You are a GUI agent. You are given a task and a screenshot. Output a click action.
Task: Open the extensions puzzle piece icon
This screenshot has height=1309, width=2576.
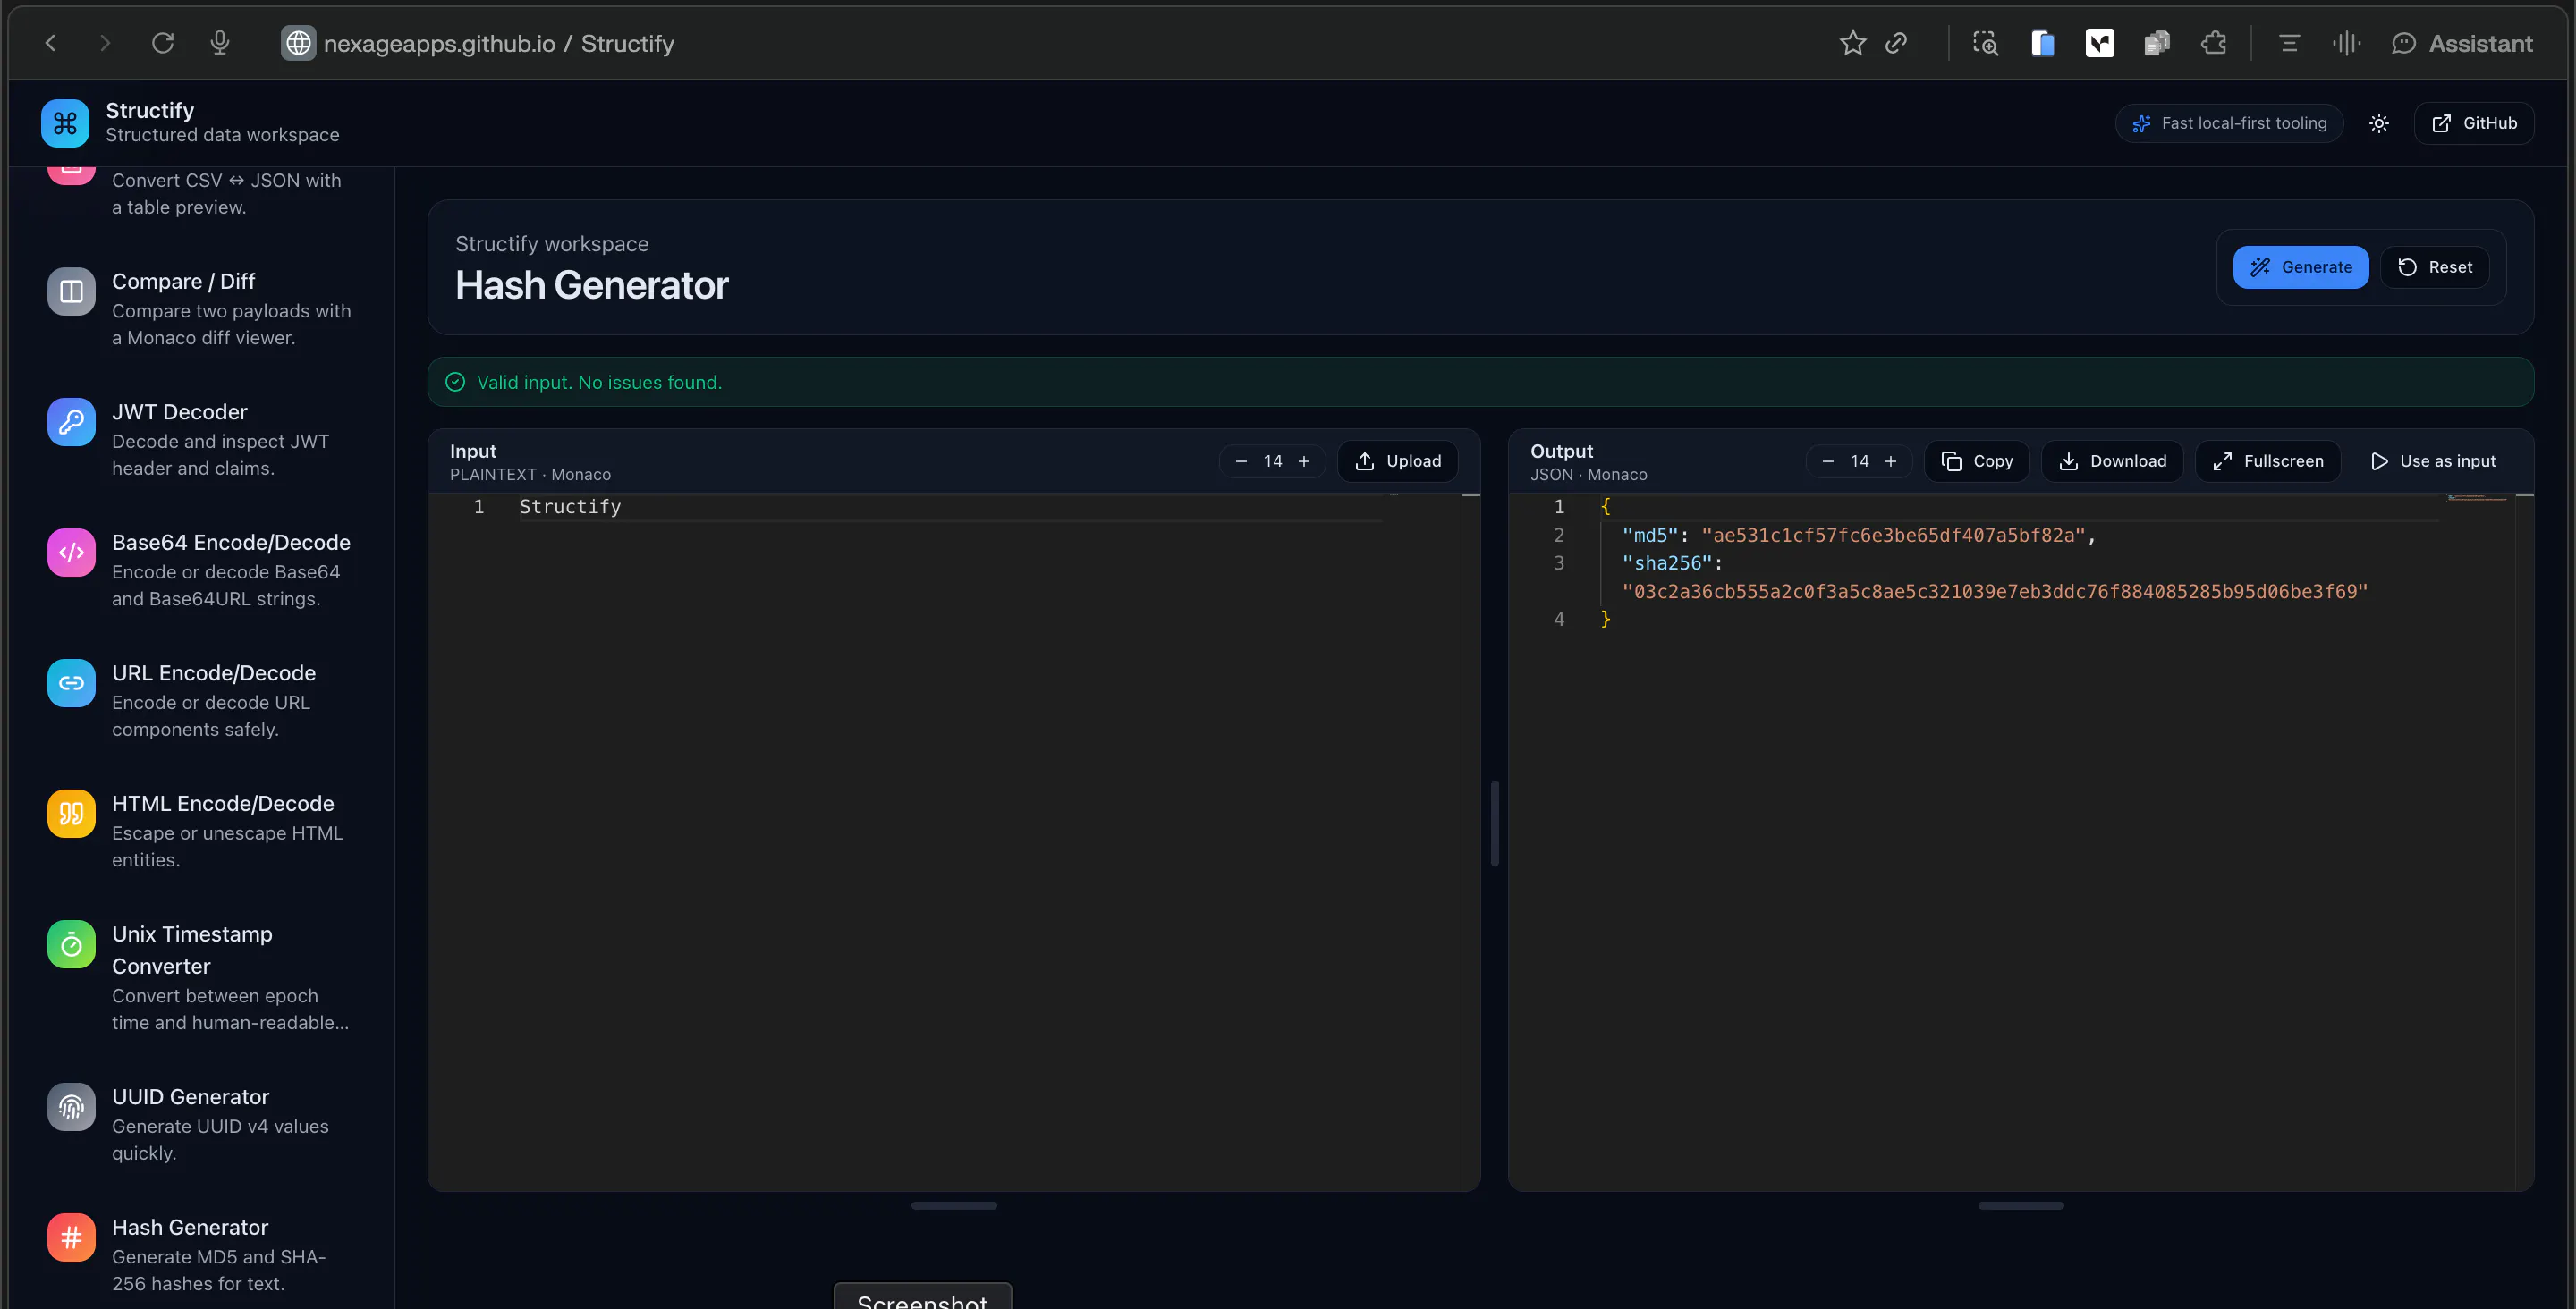pos(2214,43)
